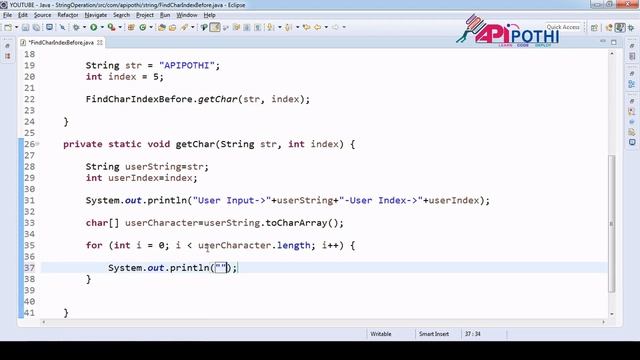Click into the Quick Access field
Image resolution: width=640 pixels, height=360 pixels.
coord(563,27)
